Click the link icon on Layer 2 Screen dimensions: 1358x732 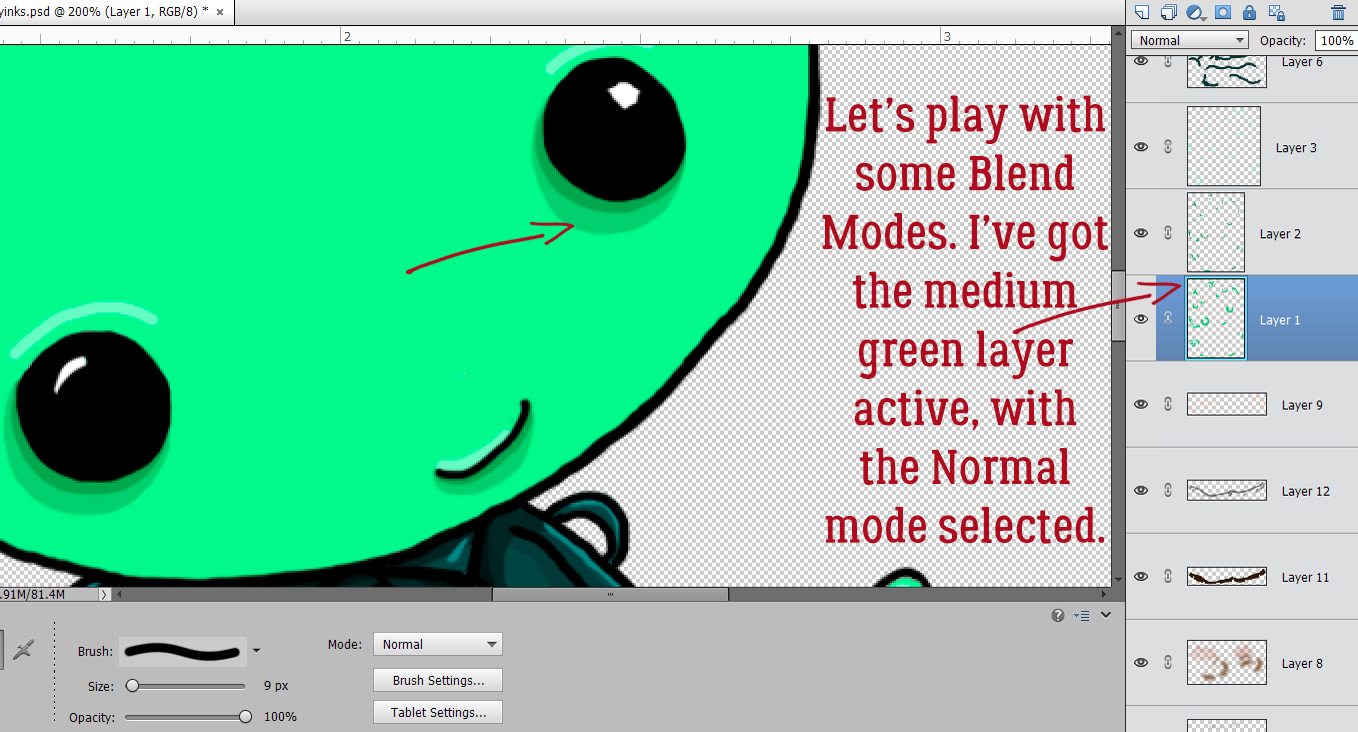tap(1167, 233)
